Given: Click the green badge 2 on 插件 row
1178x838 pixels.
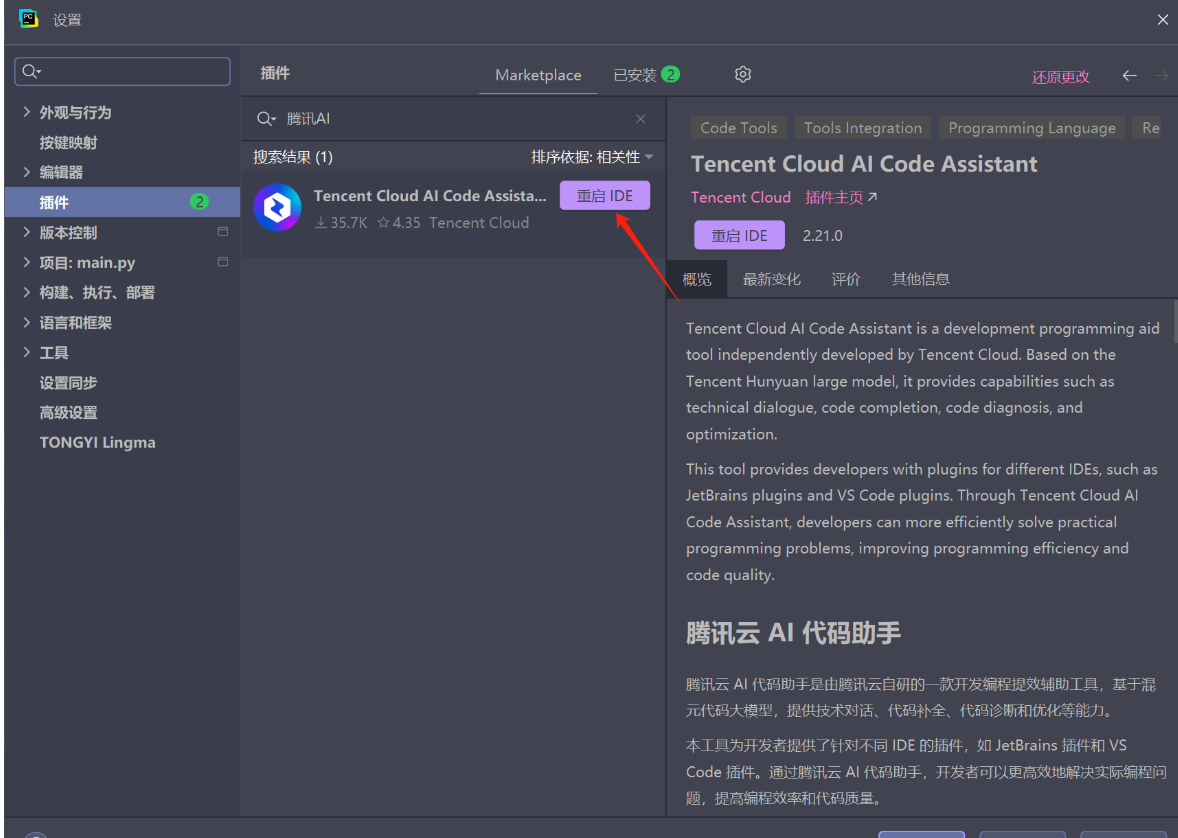Looking at the screenshot, I should pyautogui.click(x=199, y=201).
